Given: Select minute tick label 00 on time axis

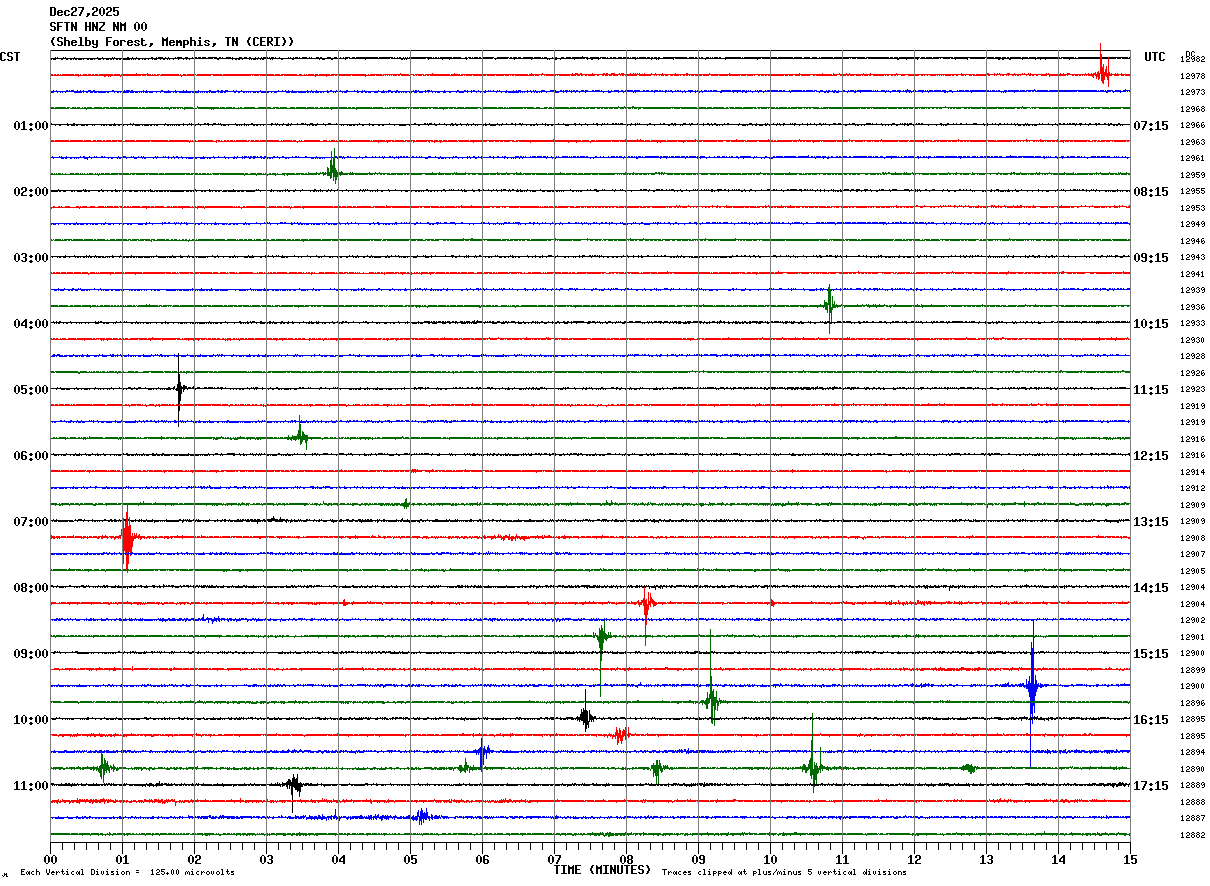Looking at the screenshot, I should point(50,859).
